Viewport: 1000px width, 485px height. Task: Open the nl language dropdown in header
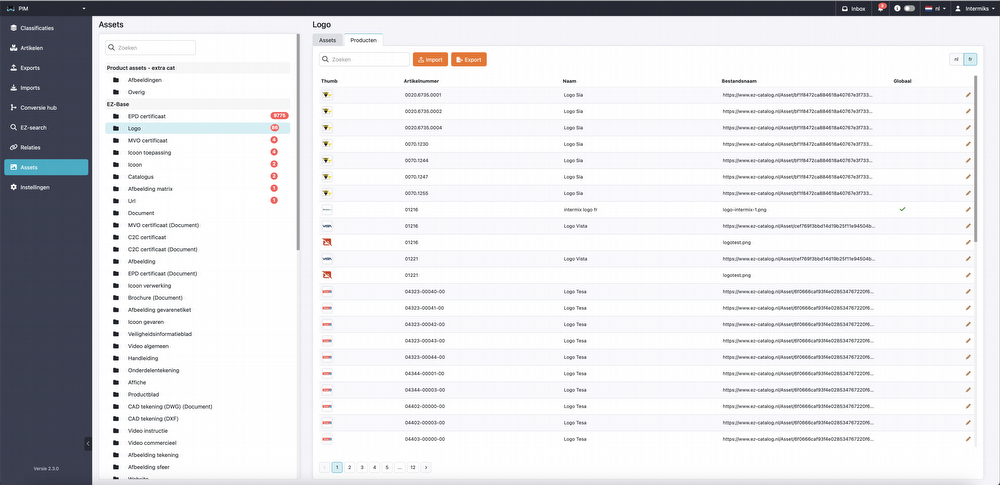coord(935,8)
